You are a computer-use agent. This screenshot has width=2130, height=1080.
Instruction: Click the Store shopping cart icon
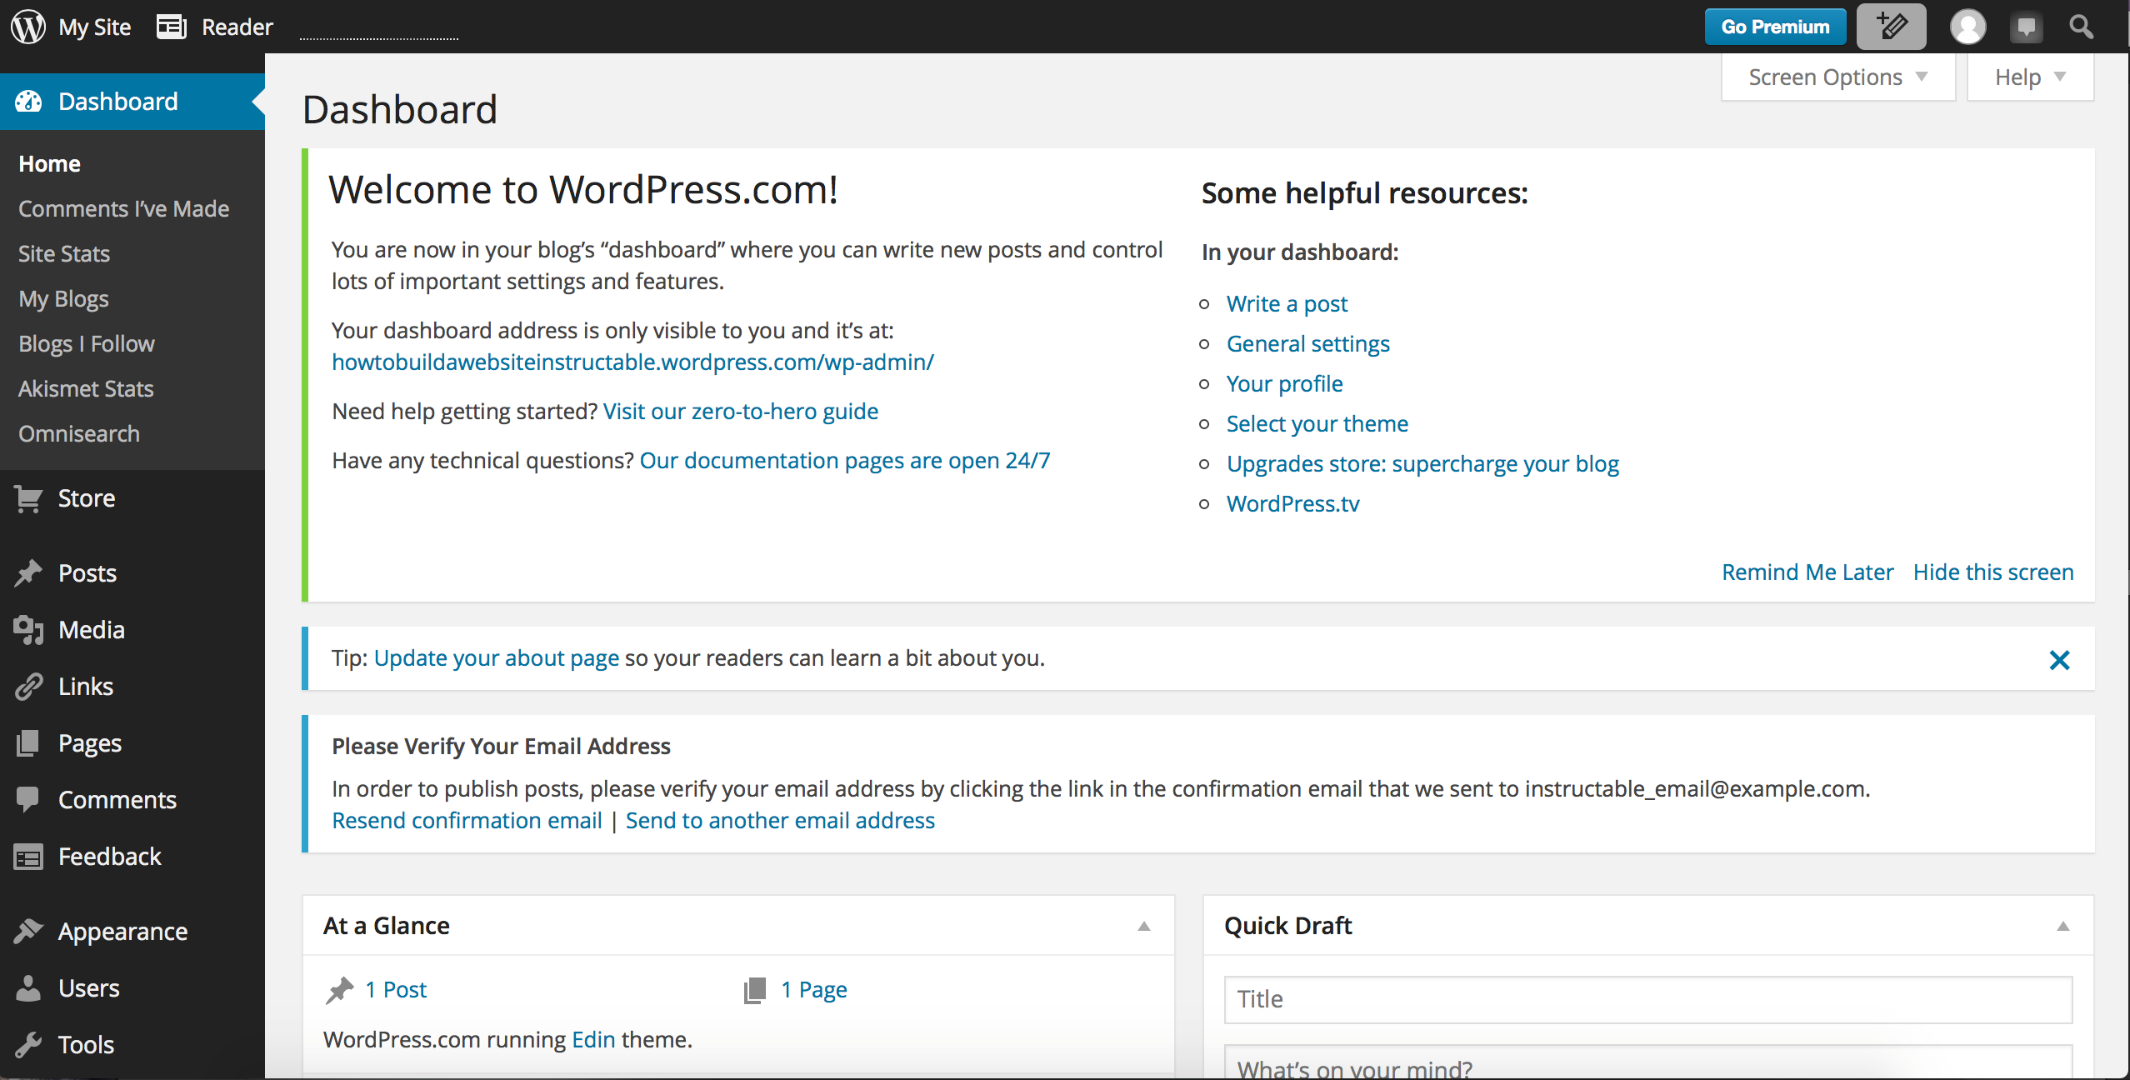(29, 499)
